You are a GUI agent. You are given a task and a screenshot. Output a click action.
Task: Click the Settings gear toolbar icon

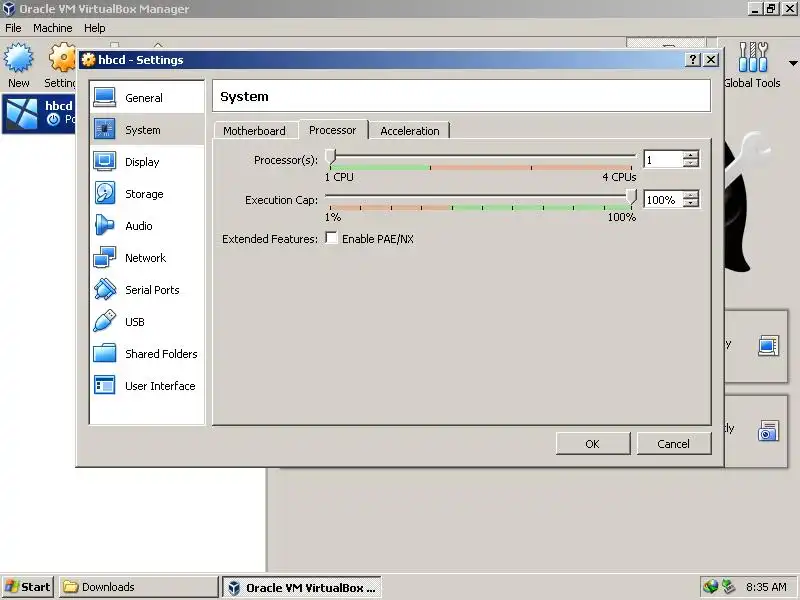tap(62, 58)
